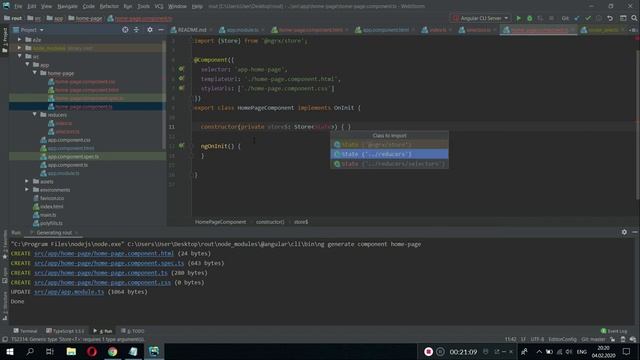Screen dimensions: 640x360
Task: Choose State from '../reducers/selectors' import option
Action: pyautogui.click(x=389, y=164)
